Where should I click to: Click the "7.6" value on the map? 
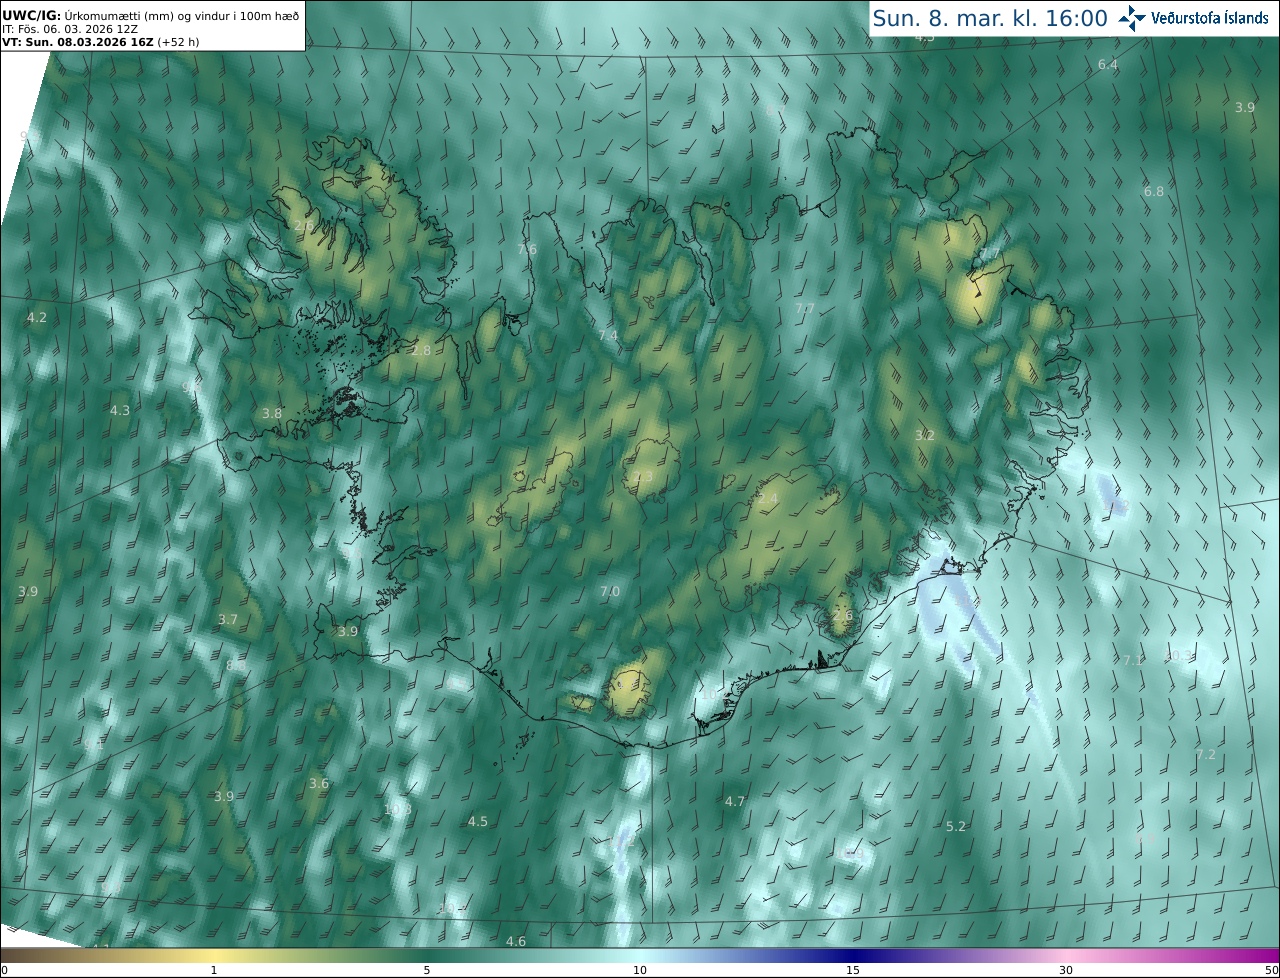point(527,249)
